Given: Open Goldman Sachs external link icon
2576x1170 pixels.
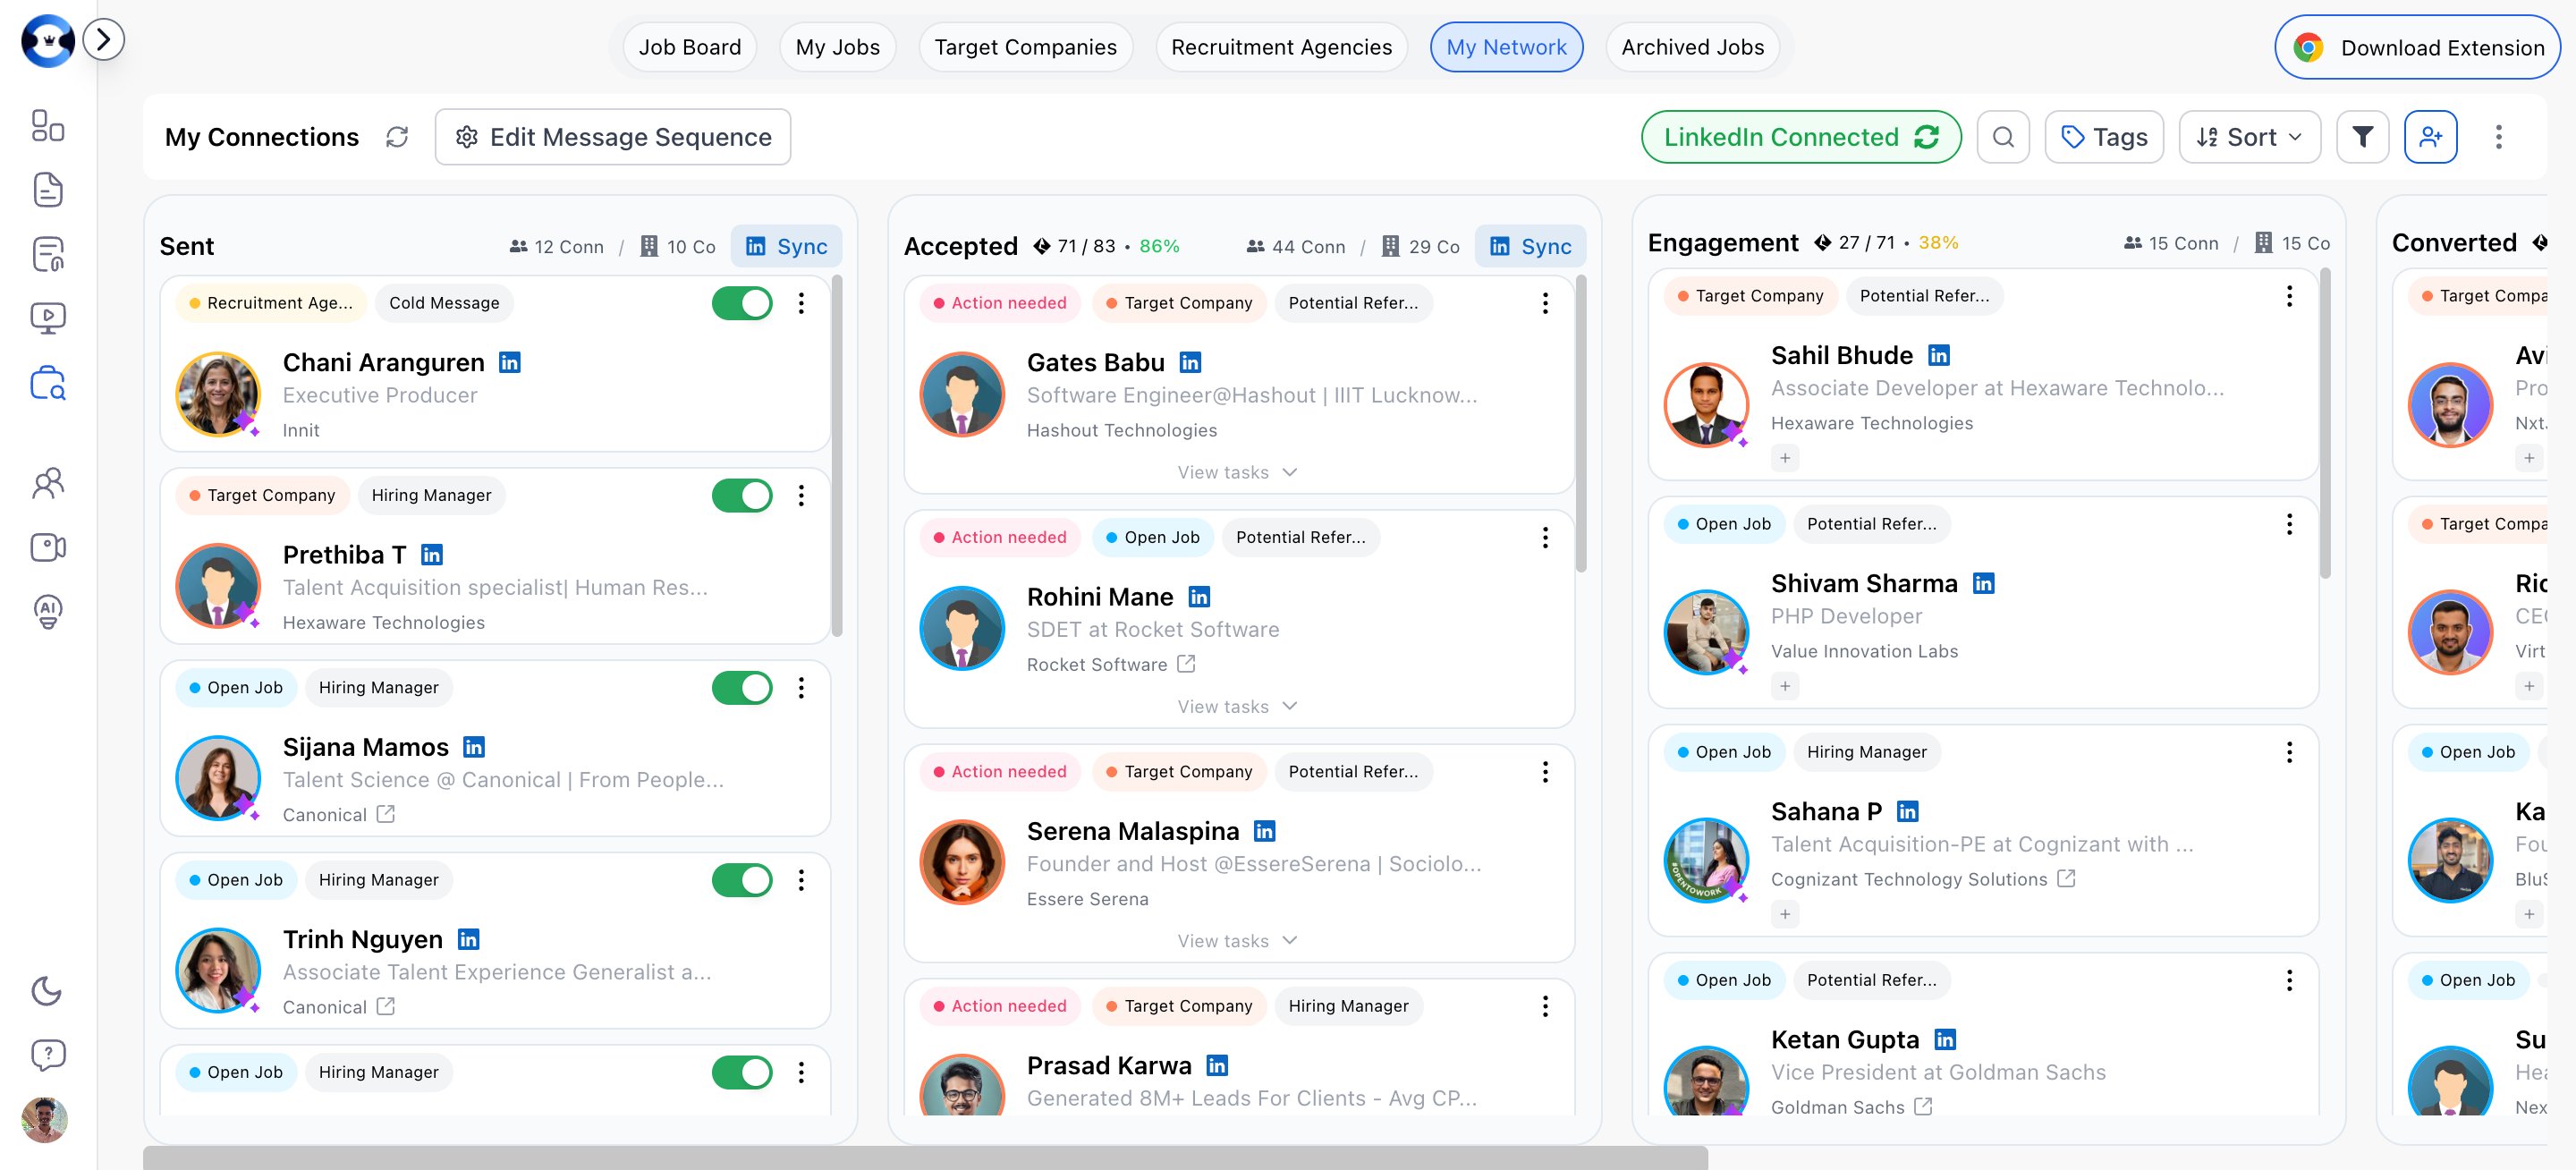Looking at the screenshot, I should click(x=1923, y=1107).
